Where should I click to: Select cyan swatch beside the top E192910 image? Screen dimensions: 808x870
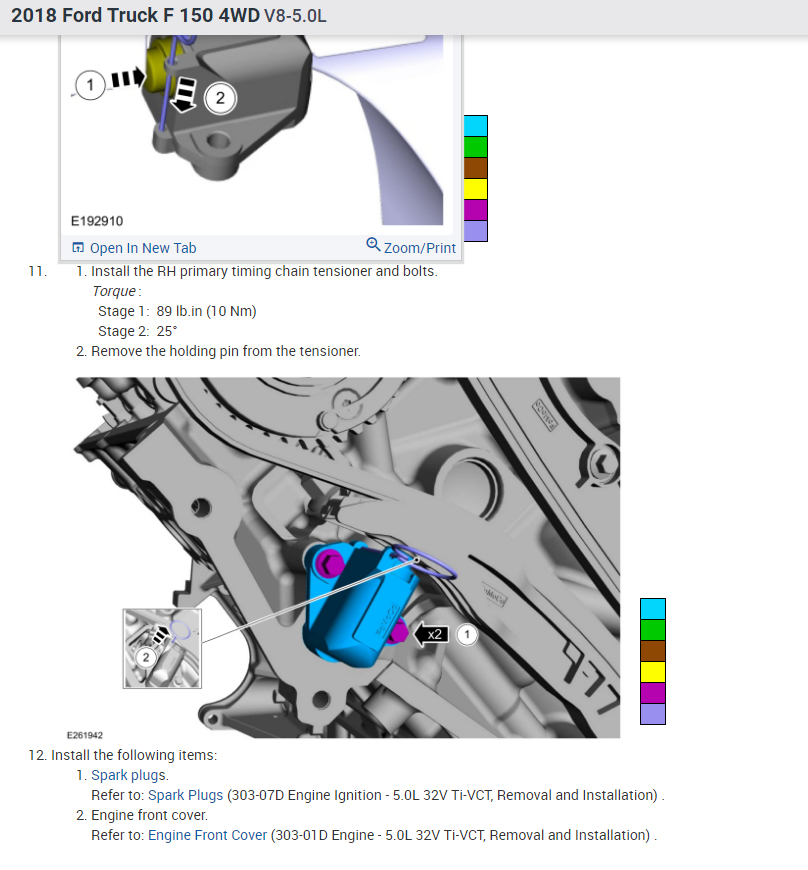pos(476,126)
